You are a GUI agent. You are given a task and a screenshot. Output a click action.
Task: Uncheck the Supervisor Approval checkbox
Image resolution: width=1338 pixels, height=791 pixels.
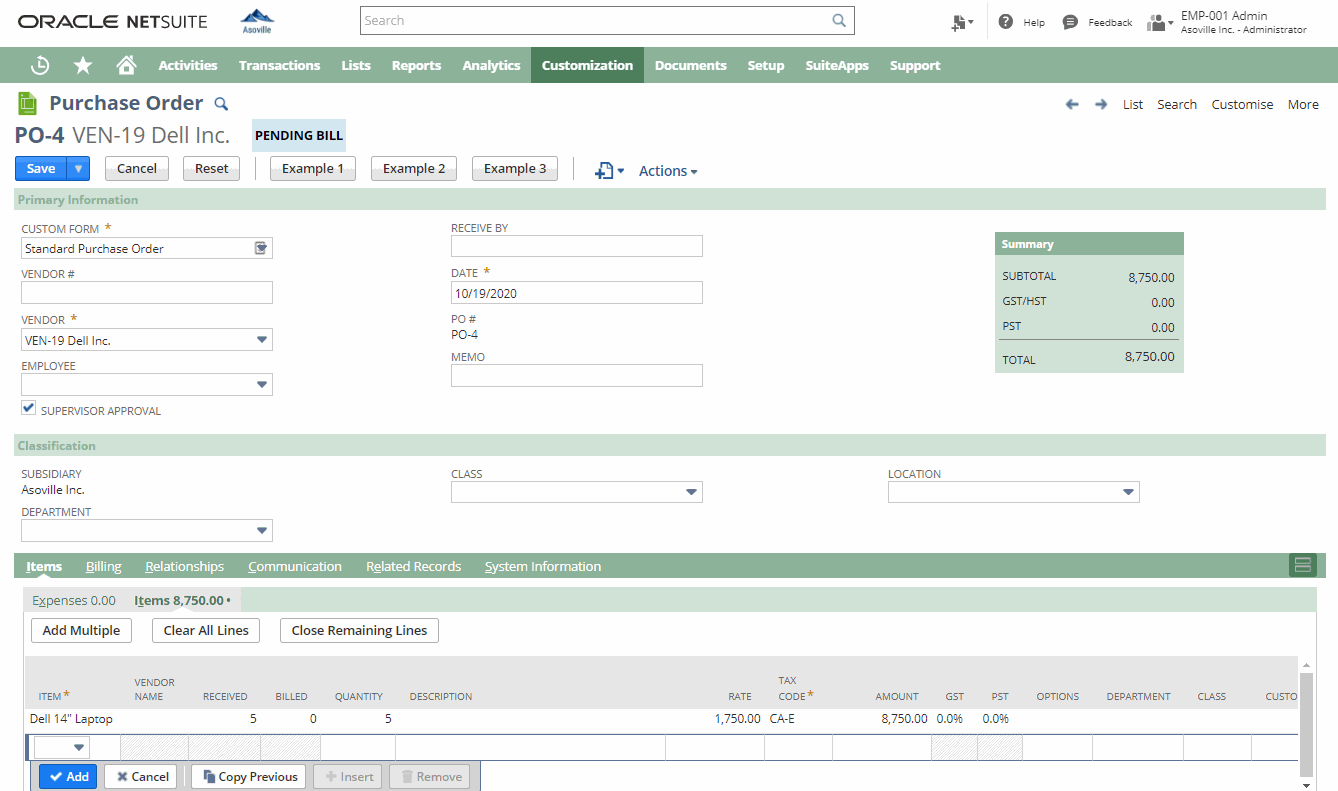pyautogui.click(x=29, y=408)
